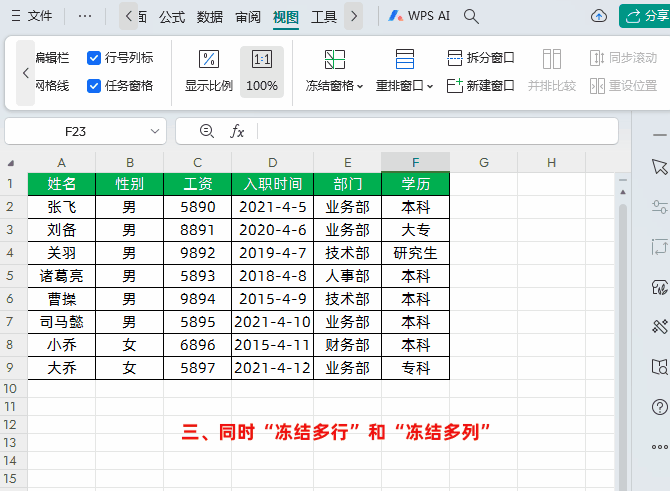670x491 pixels.
Task: Select column G header
Action: (x=484, y=163)
